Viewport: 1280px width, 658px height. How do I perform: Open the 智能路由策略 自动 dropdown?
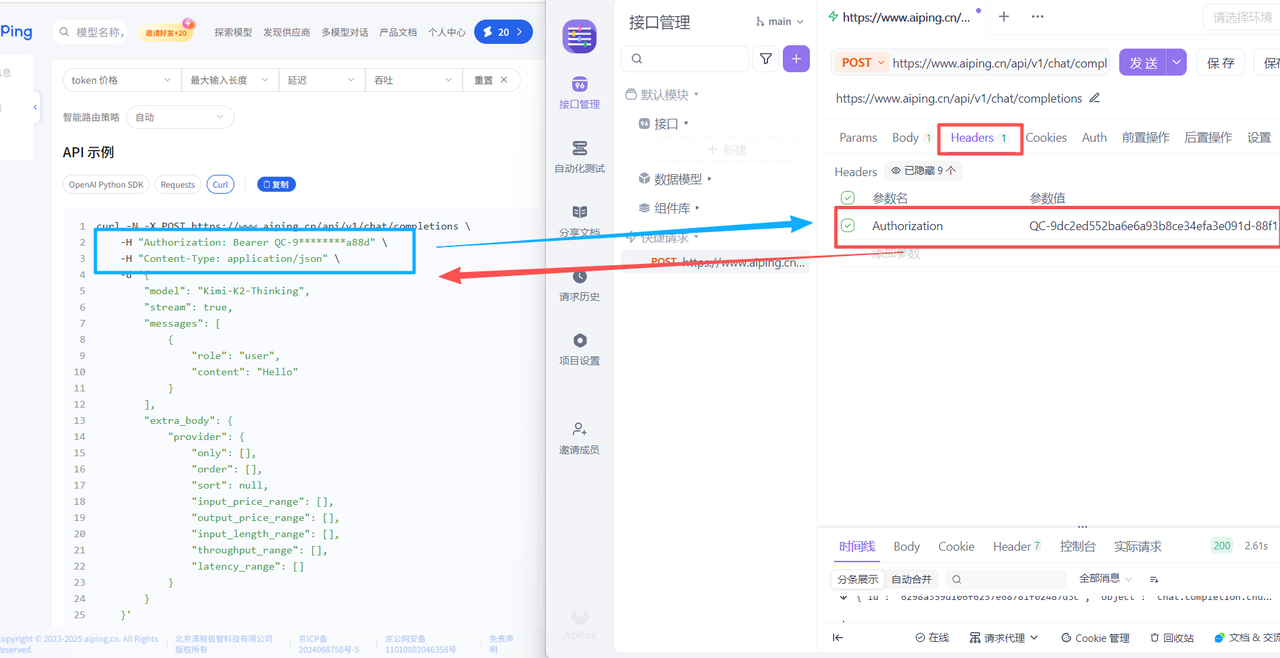[x=180, y=117]
